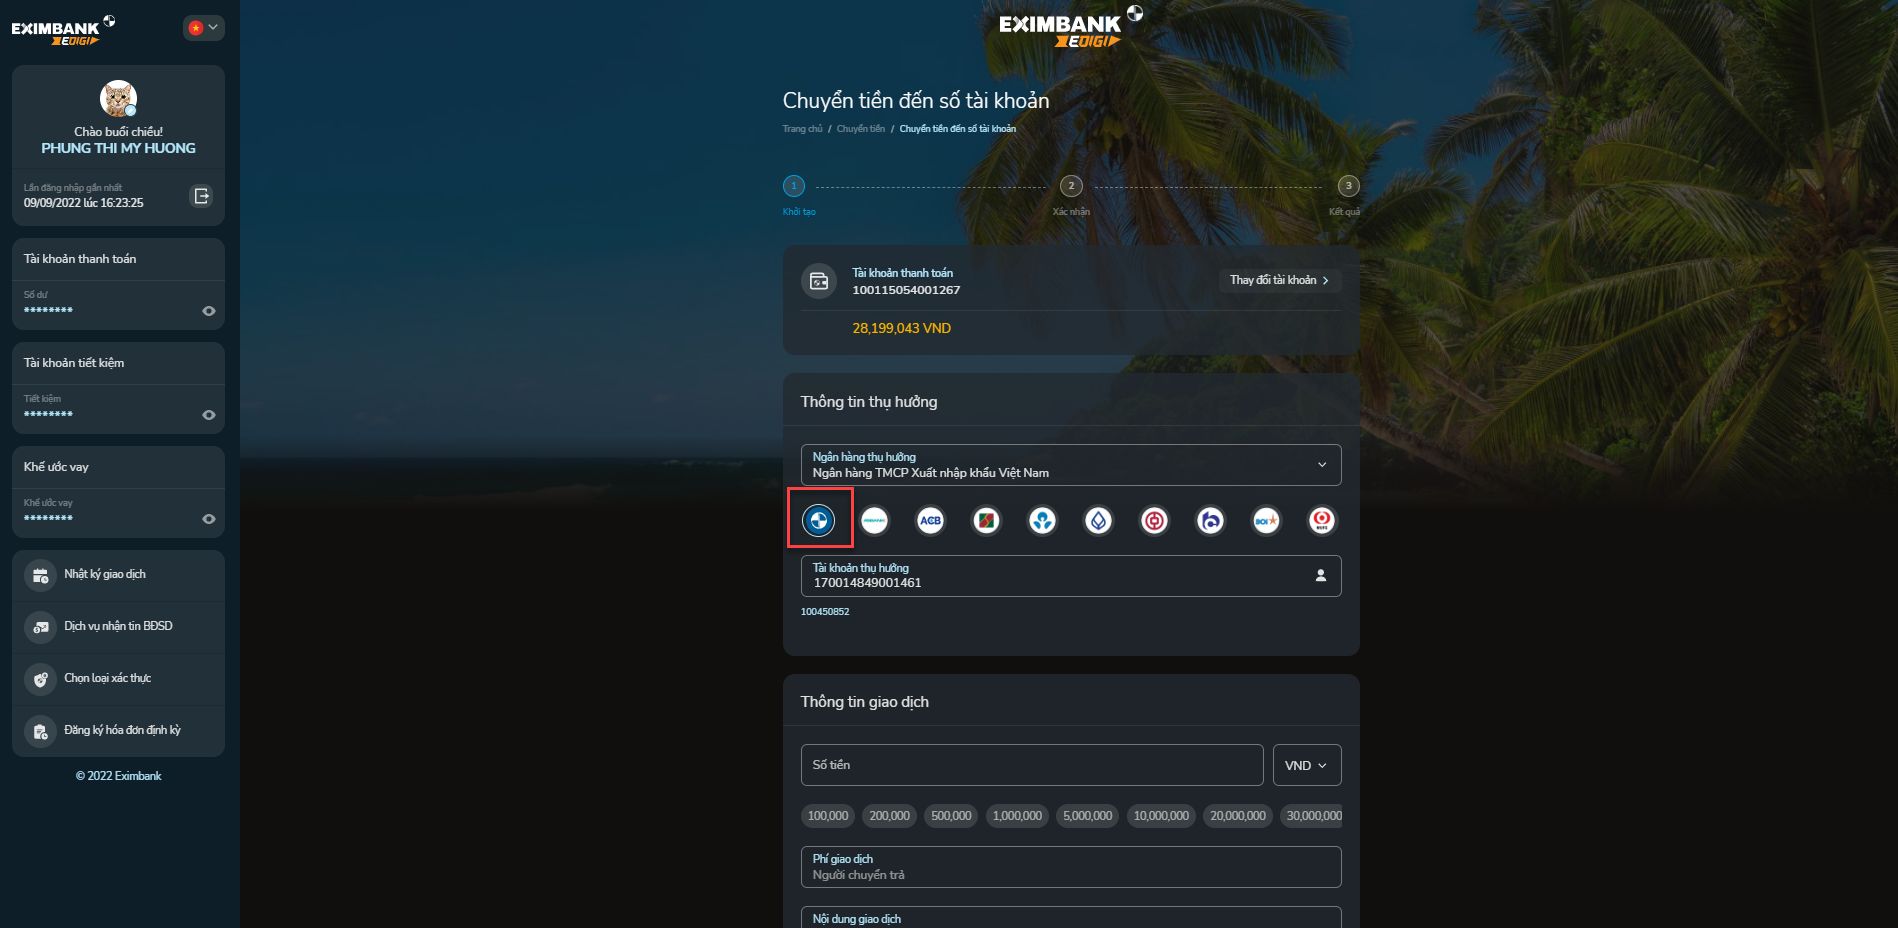Open the beneficiary contact list icon
This screenshot has height=928, width=1898.
(x=1320, y=576)
